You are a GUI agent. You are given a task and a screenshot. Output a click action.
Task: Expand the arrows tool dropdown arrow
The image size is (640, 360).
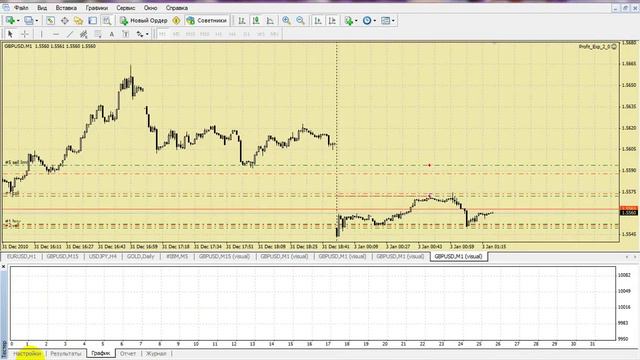[x=147, y=34]
